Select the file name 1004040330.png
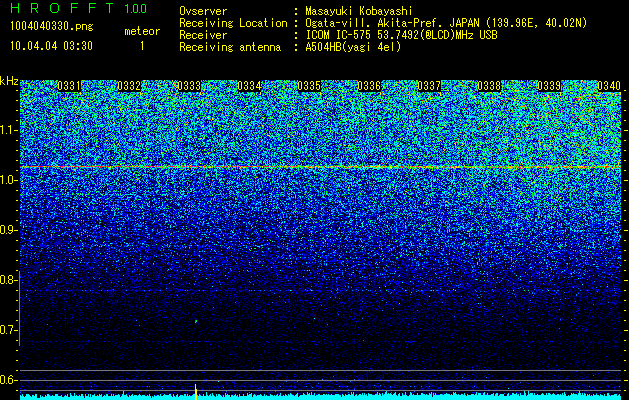The width and height of the screenshot is (629, 400). (52, 26)
